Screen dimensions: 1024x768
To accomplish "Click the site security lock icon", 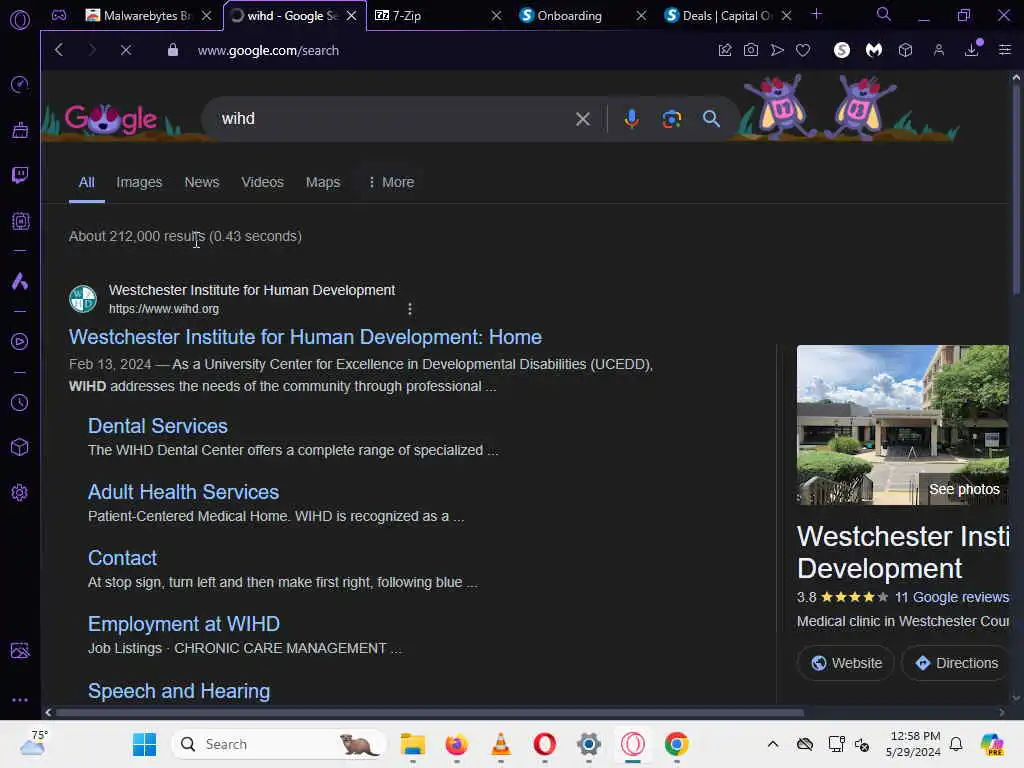I will pyautogui.click(x=172, y=50).
